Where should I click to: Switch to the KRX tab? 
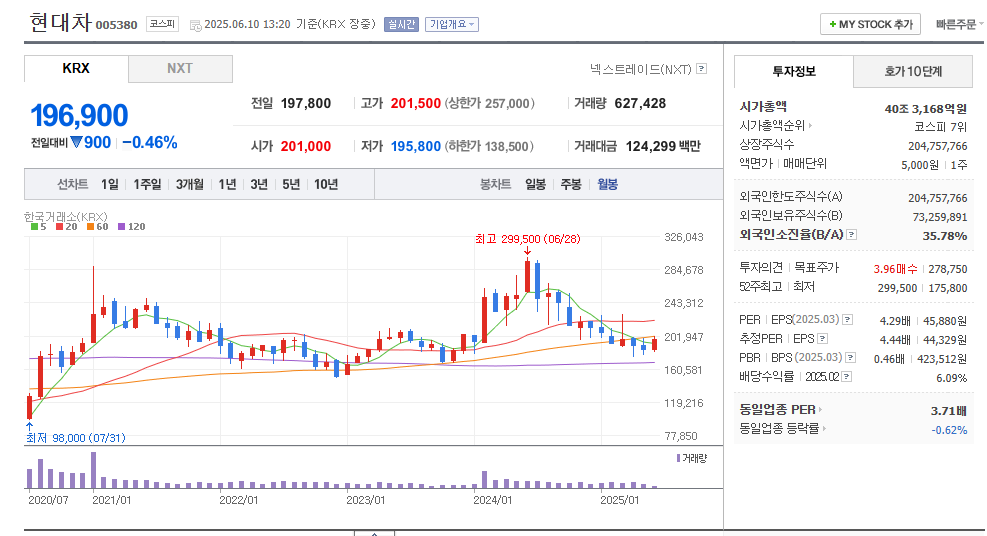click(76, 69)
